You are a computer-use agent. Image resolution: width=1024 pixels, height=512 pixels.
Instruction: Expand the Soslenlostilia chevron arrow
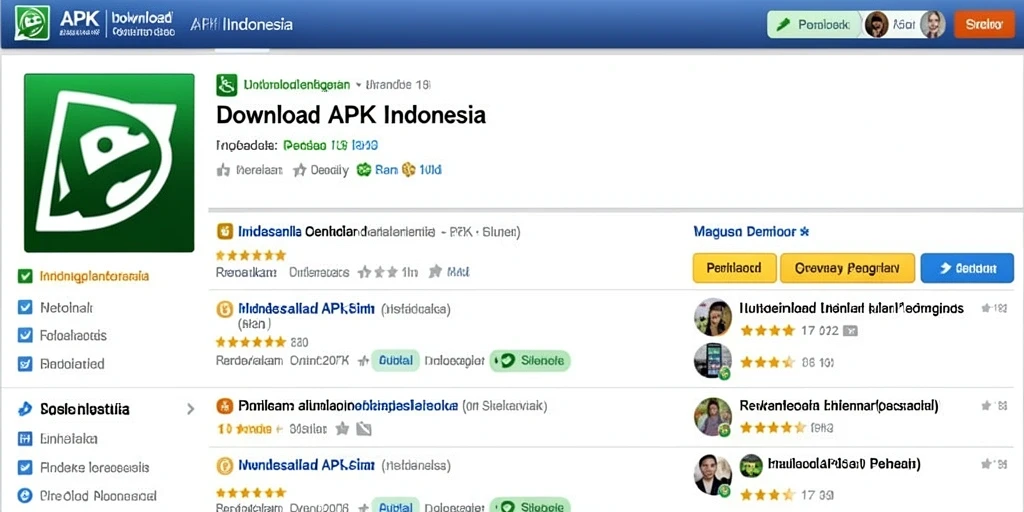(x=190, y=409)
